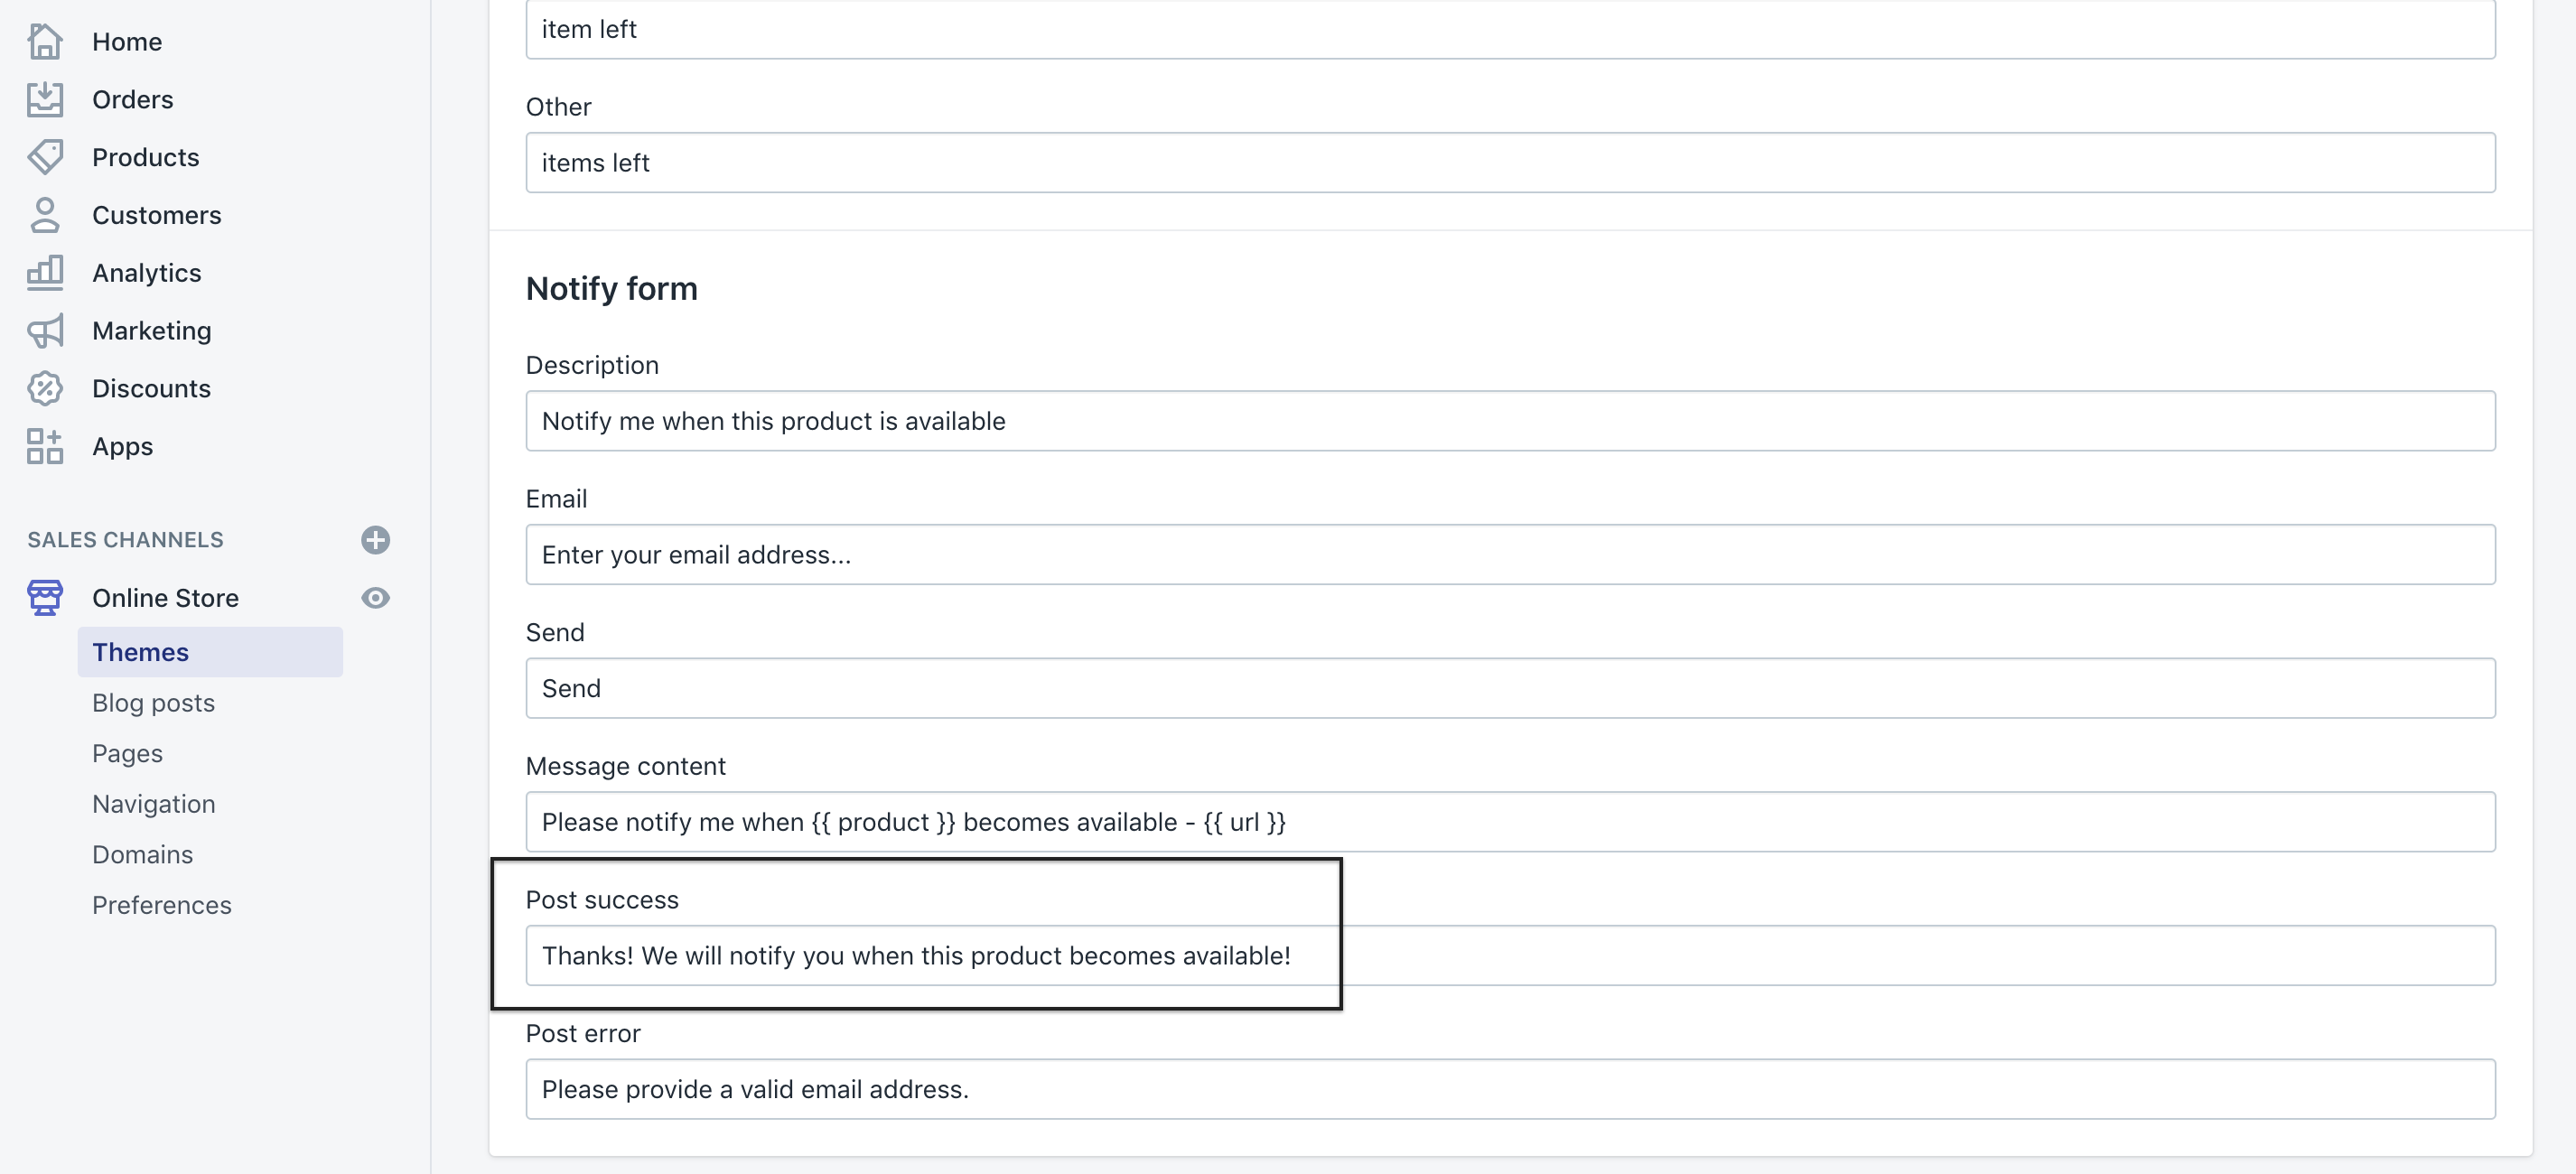Open Marketing megaphone icon

45,331
